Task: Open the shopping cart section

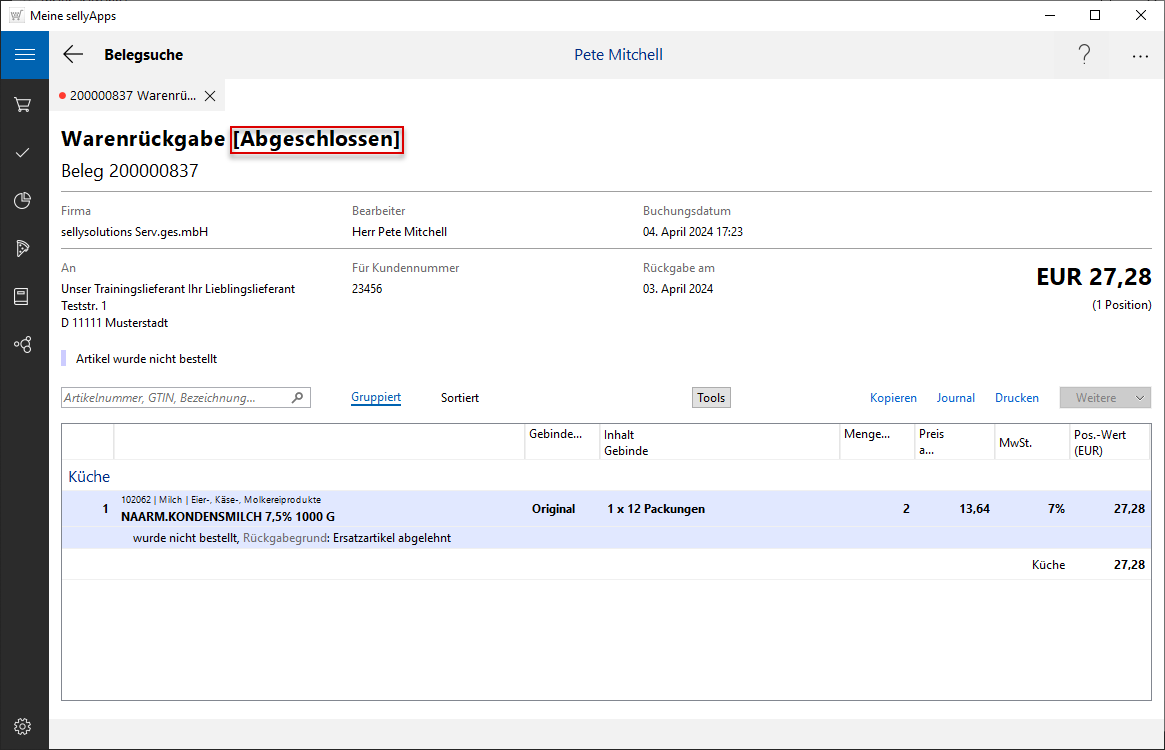Action: click(x=23, y=105)
